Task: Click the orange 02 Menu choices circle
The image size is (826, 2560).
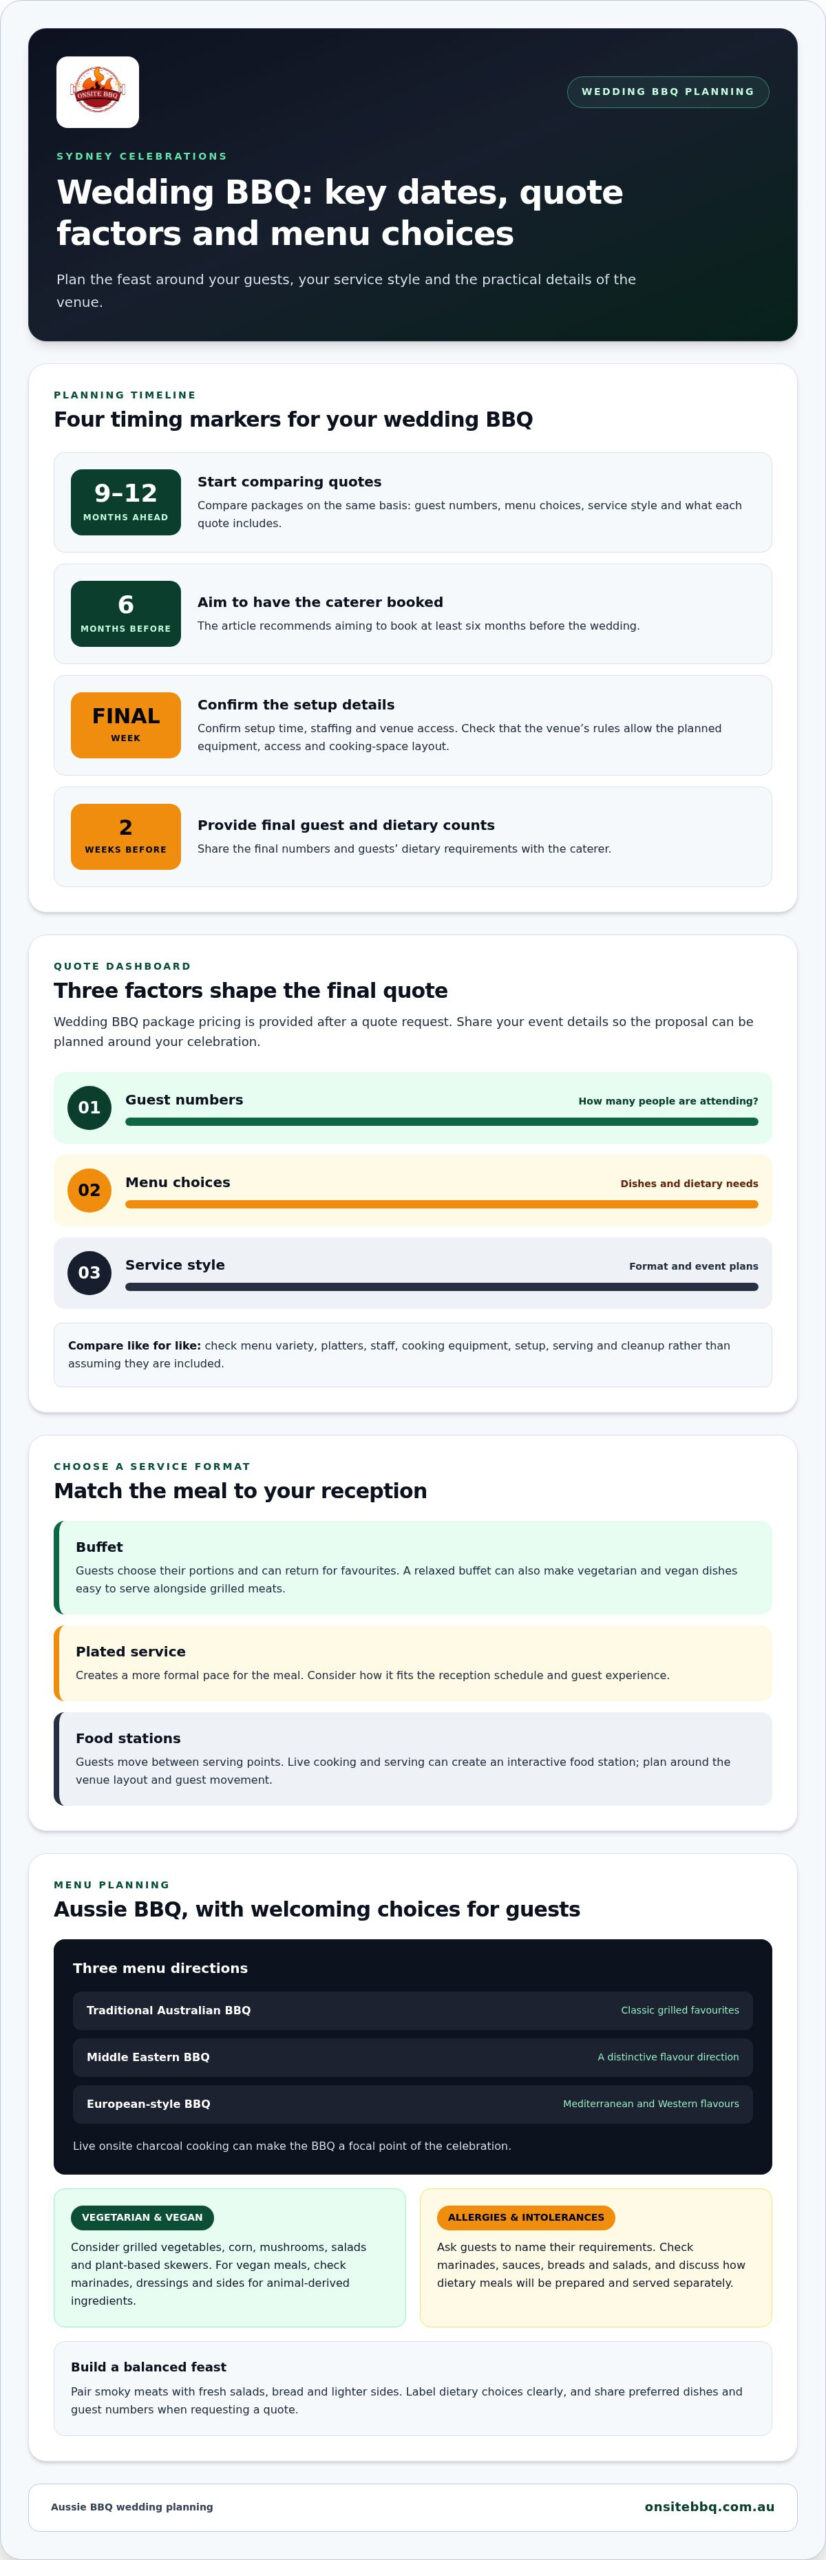Action: 89,1190
